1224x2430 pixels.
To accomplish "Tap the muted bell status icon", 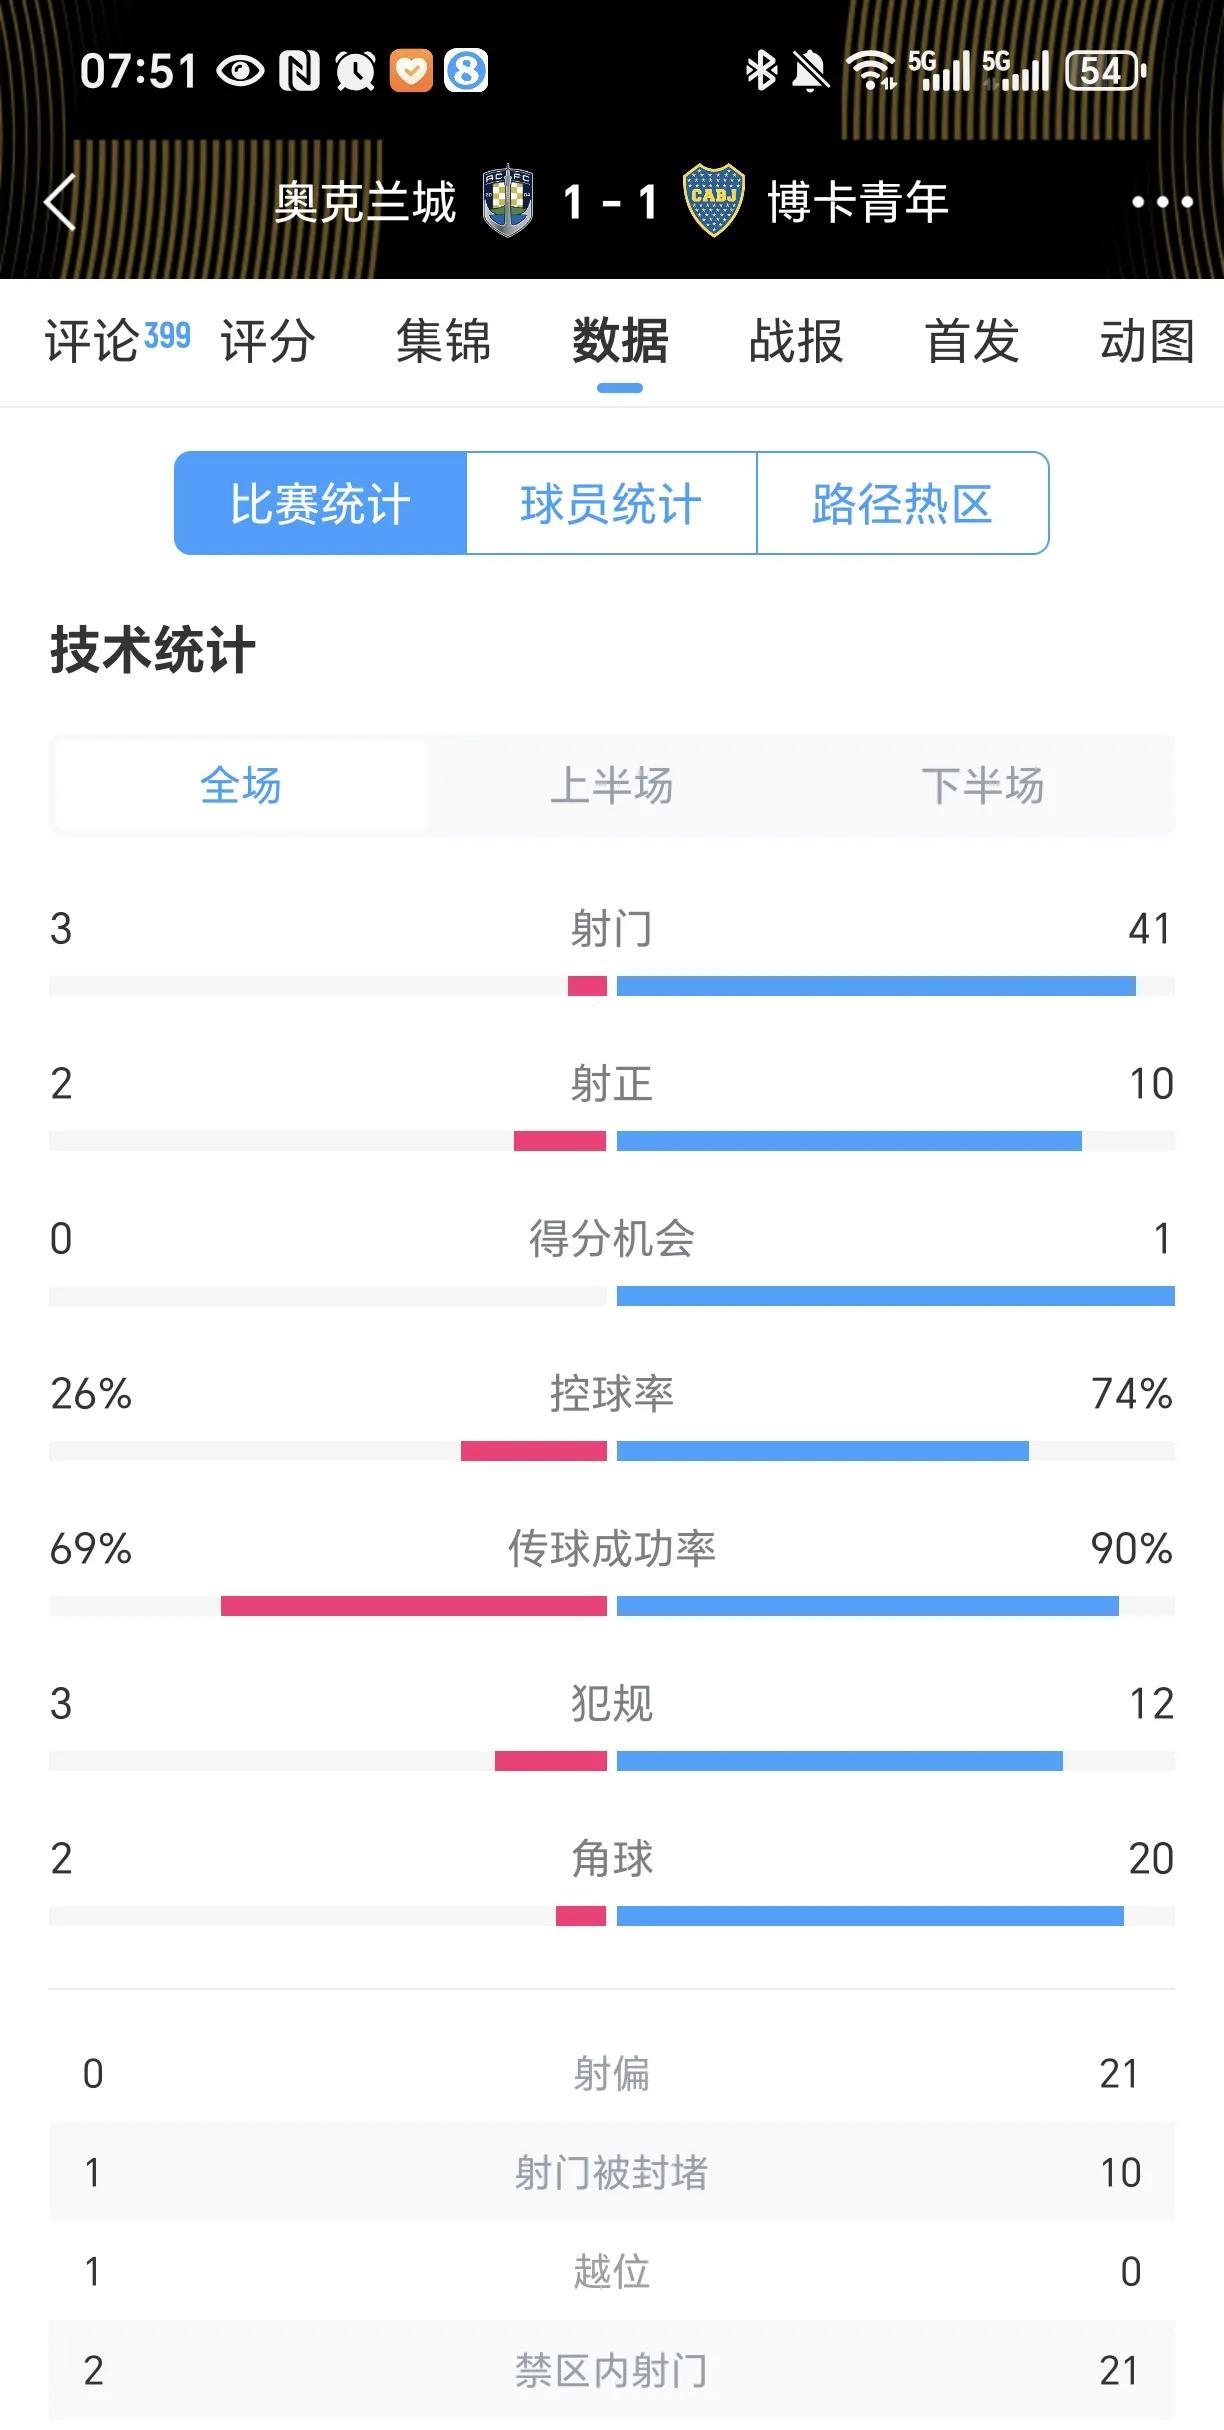I will [x=811, y=70].
